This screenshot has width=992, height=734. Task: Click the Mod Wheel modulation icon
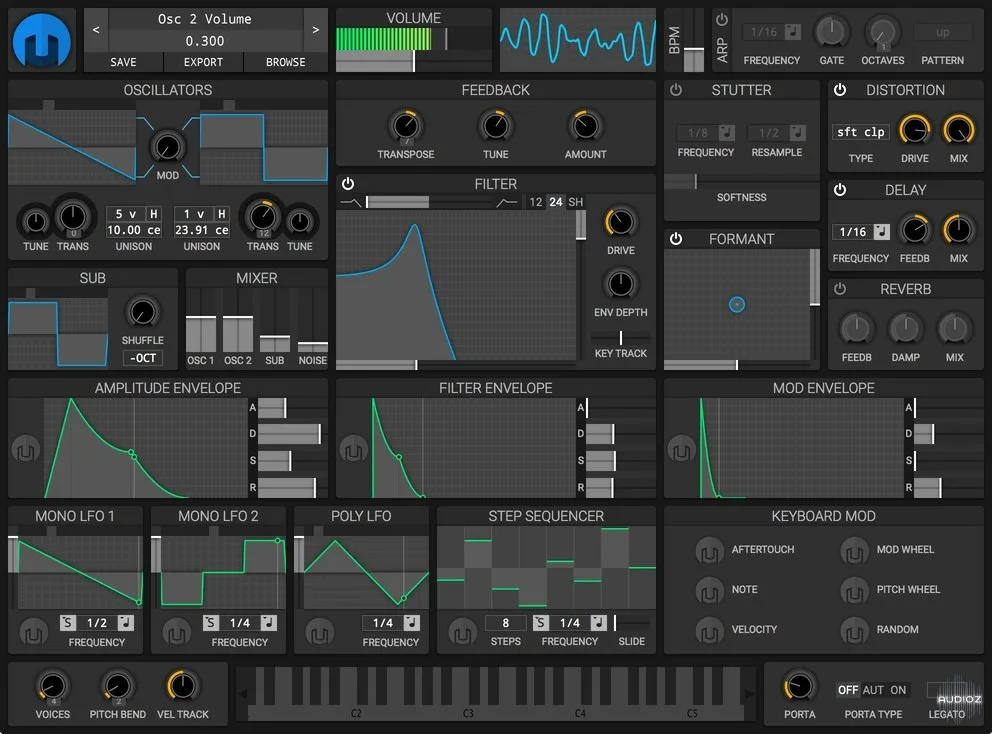pos(854,550)
